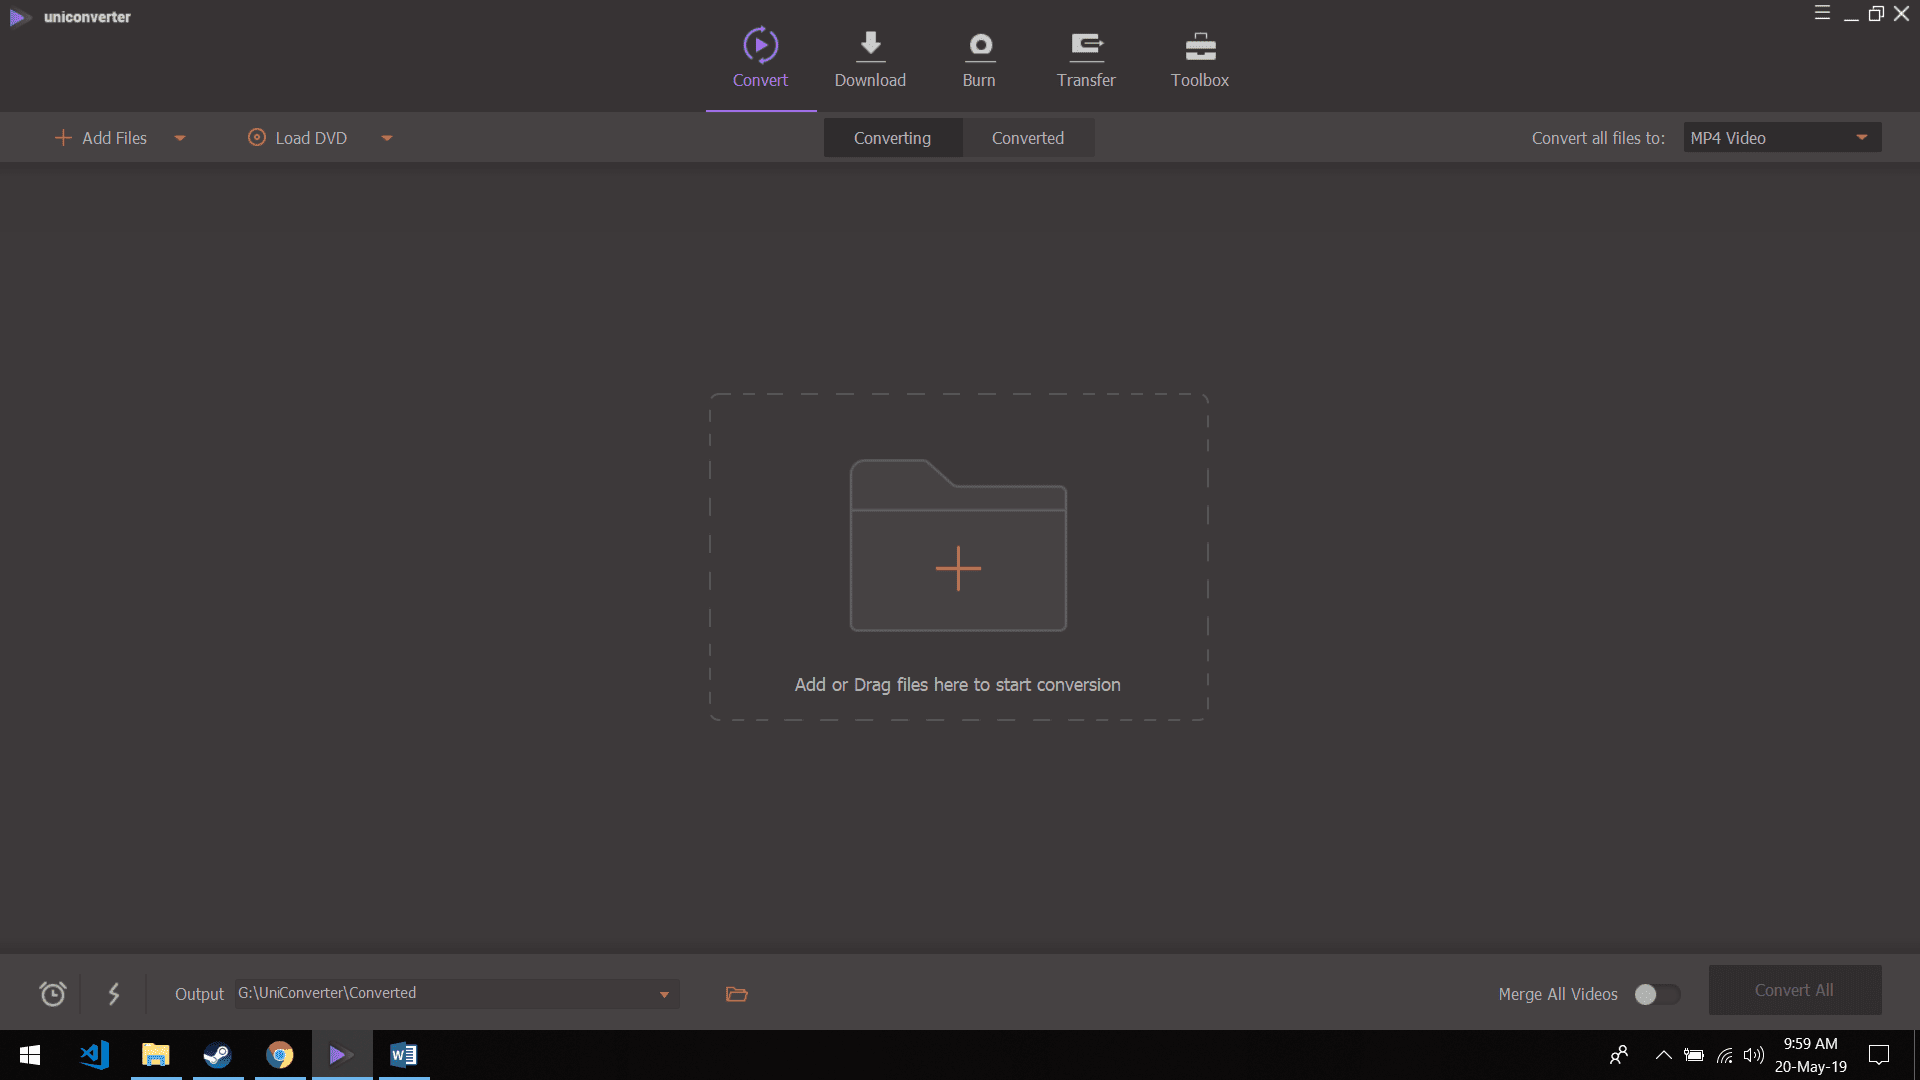This screenshot has height=1080, width=1920.
Task: Open output folder via folder icon
Action: coord(737,994)
